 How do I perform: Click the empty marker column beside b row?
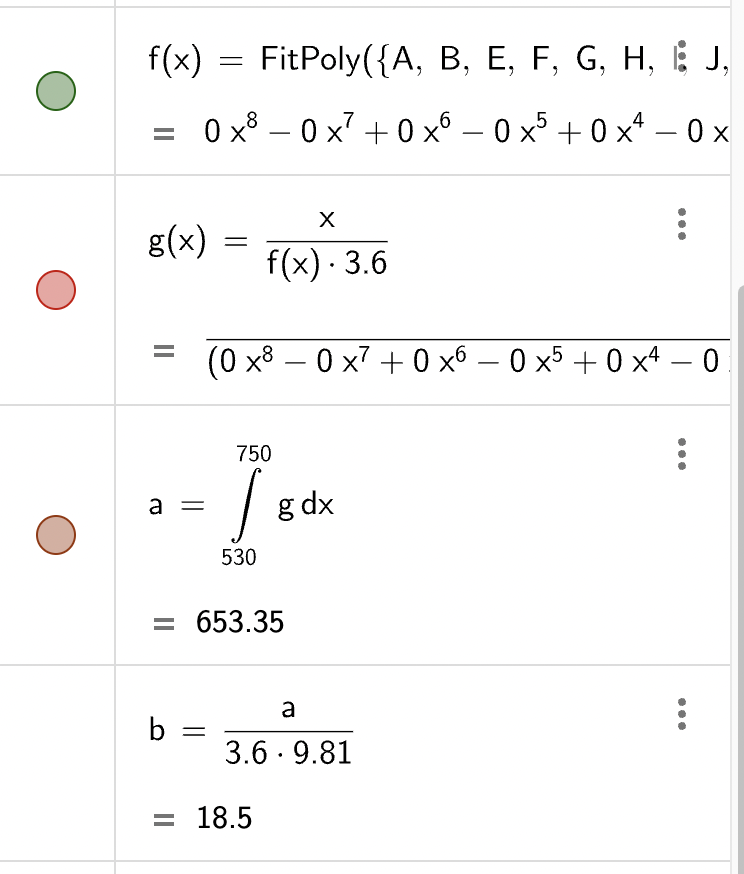click(x=57, y=763)
